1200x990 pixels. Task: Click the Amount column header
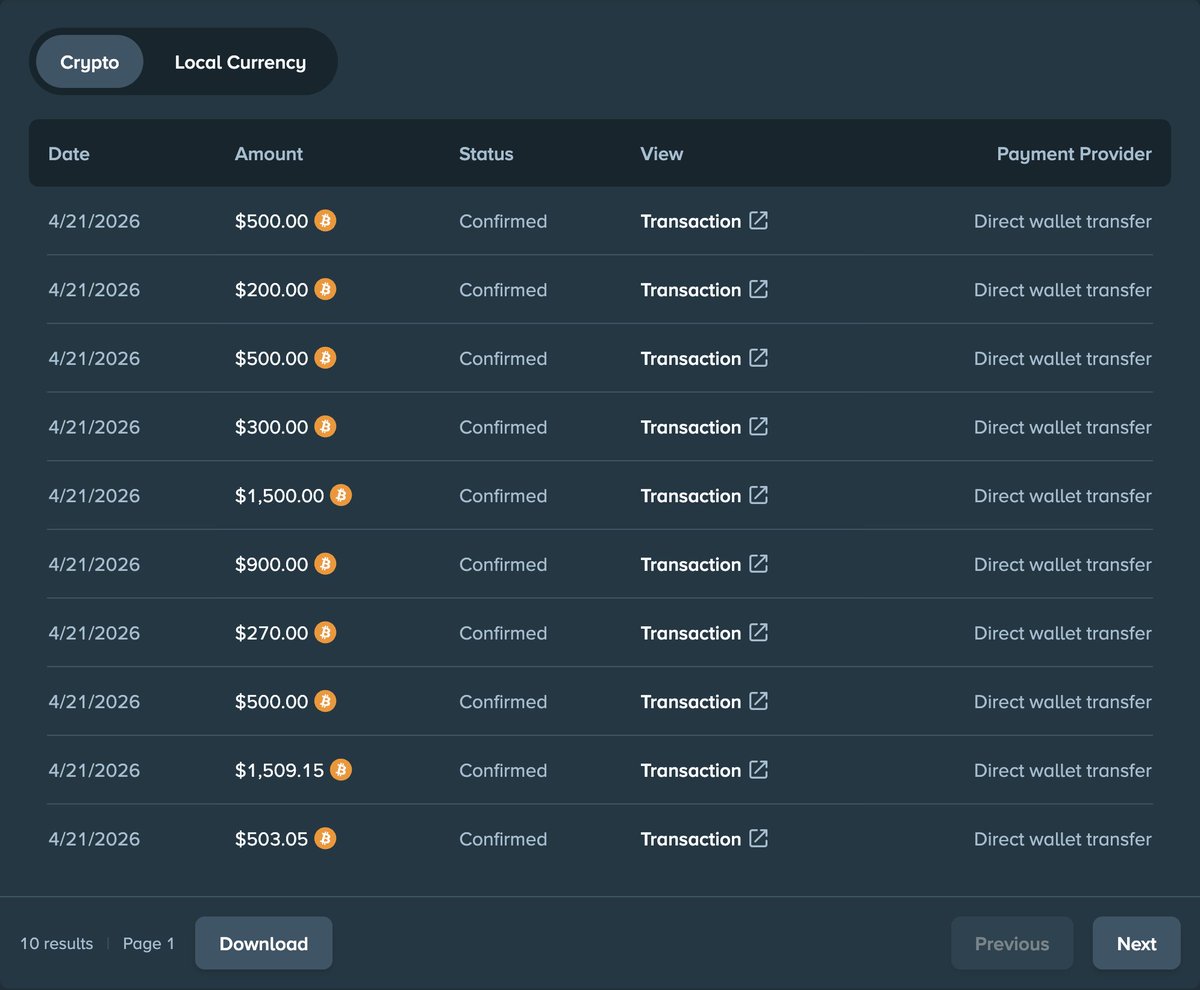[269, 154]
